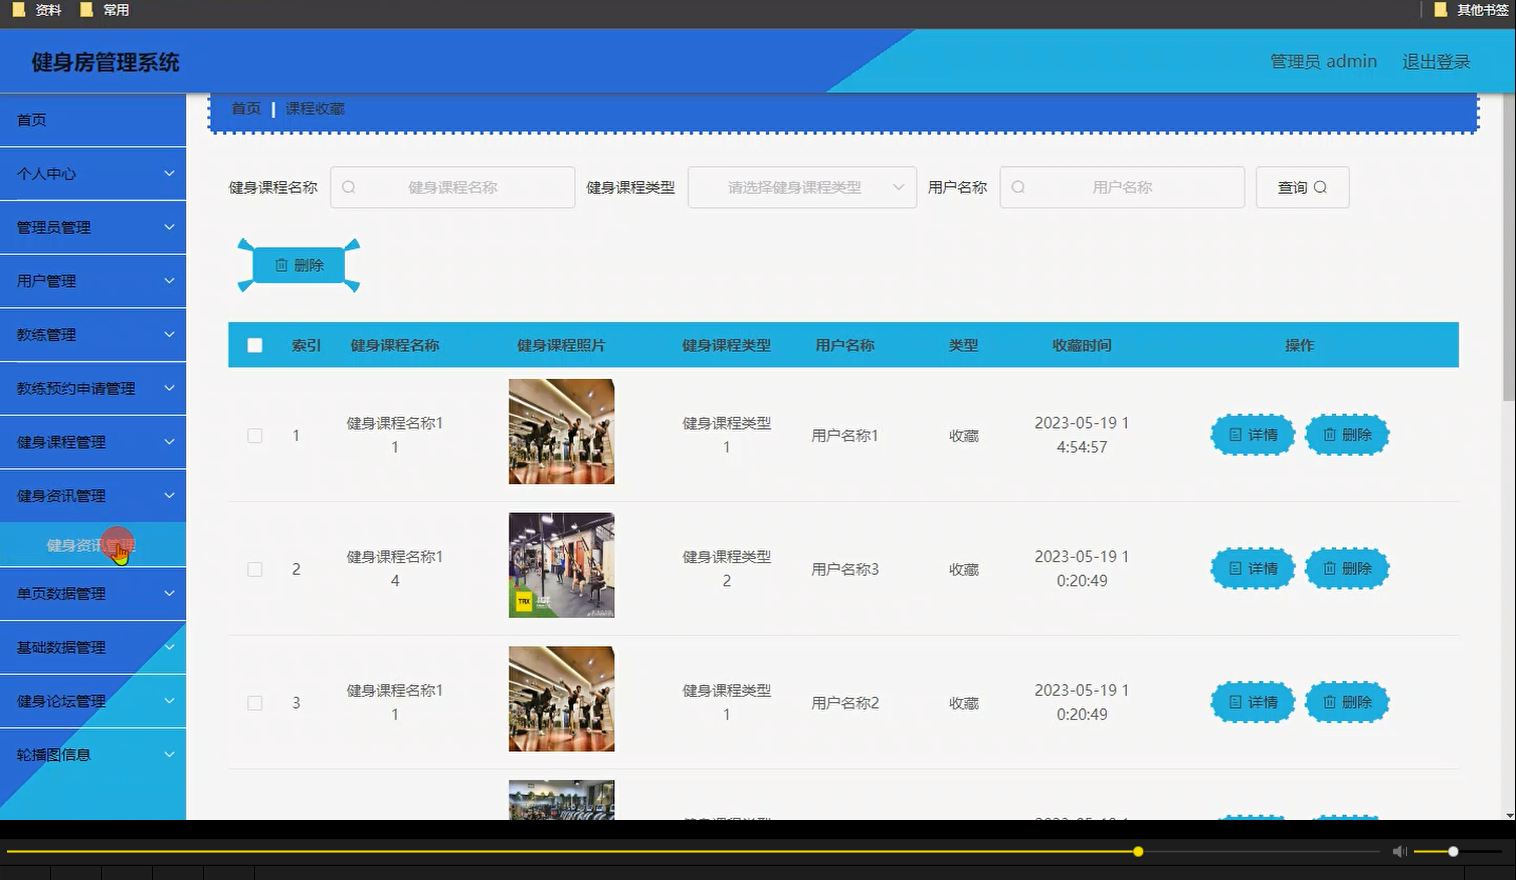Click the magnifier icon in 用户名称 field
1516x880 pixels.
1018,187
